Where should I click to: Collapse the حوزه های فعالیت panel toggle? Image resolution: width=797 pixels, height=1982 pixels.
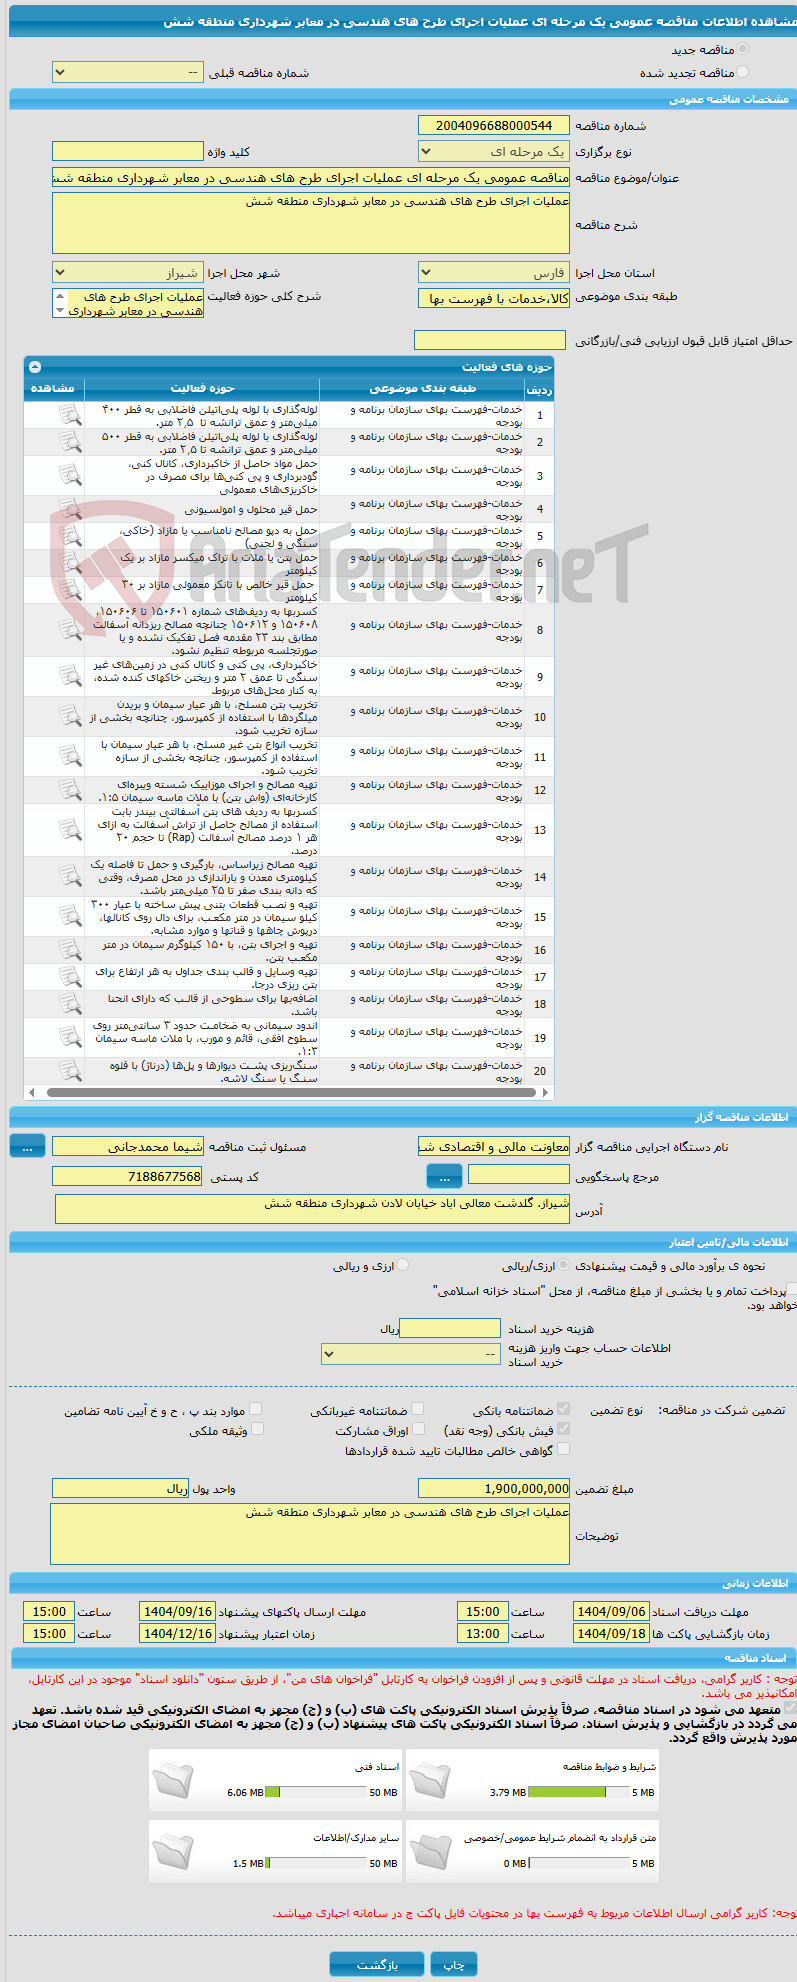tap(35, 367)
